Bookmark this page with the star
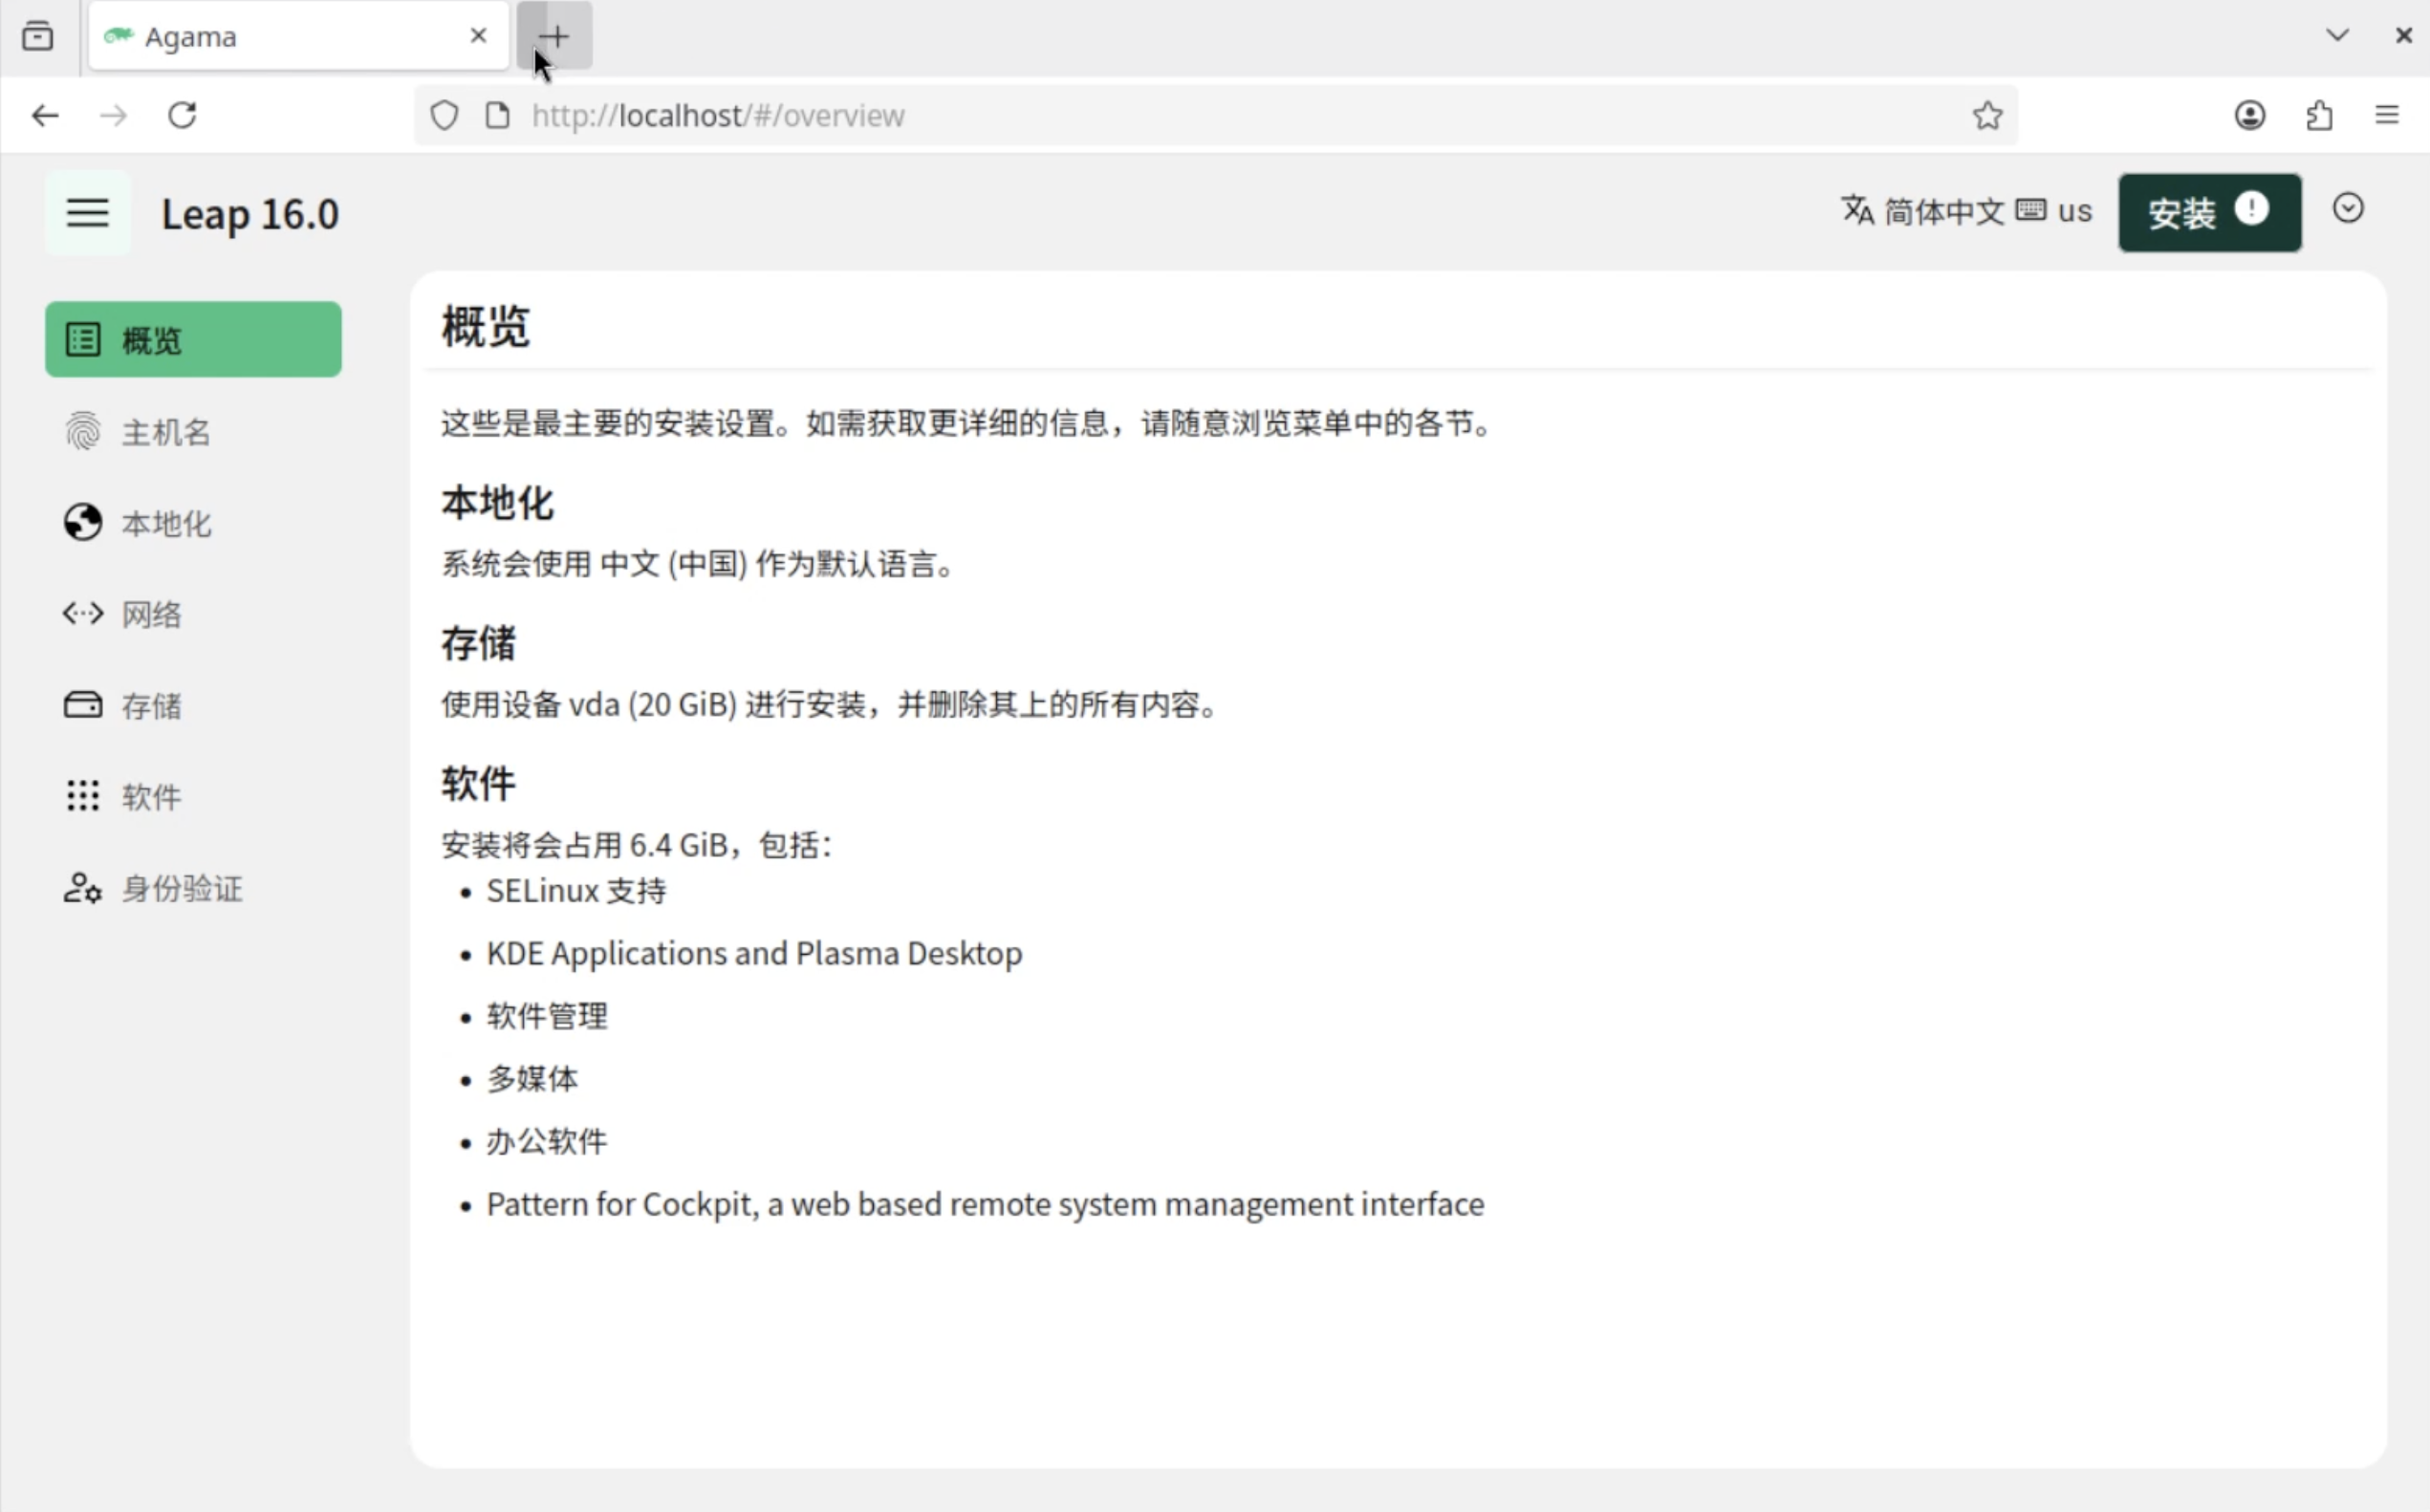2430x1512 pixels. coord(1986,116)
